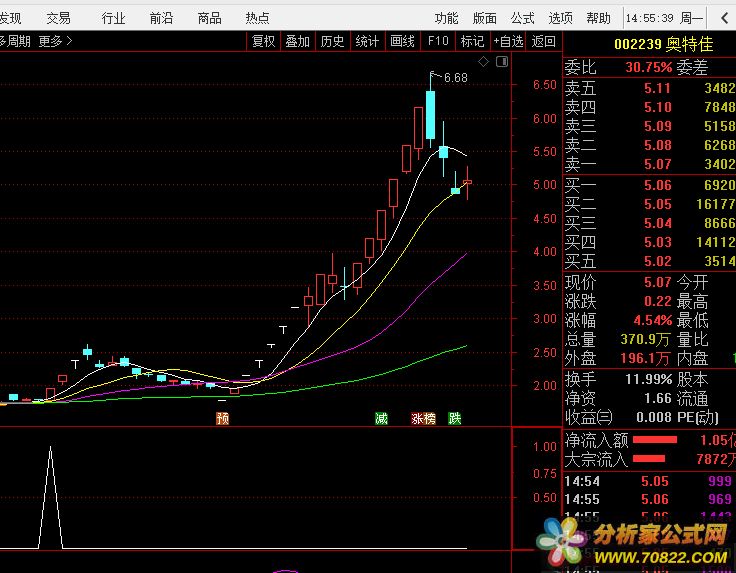736x573 pixels.
Task: Open the 前沿 menu
Action: coord(161,18)
